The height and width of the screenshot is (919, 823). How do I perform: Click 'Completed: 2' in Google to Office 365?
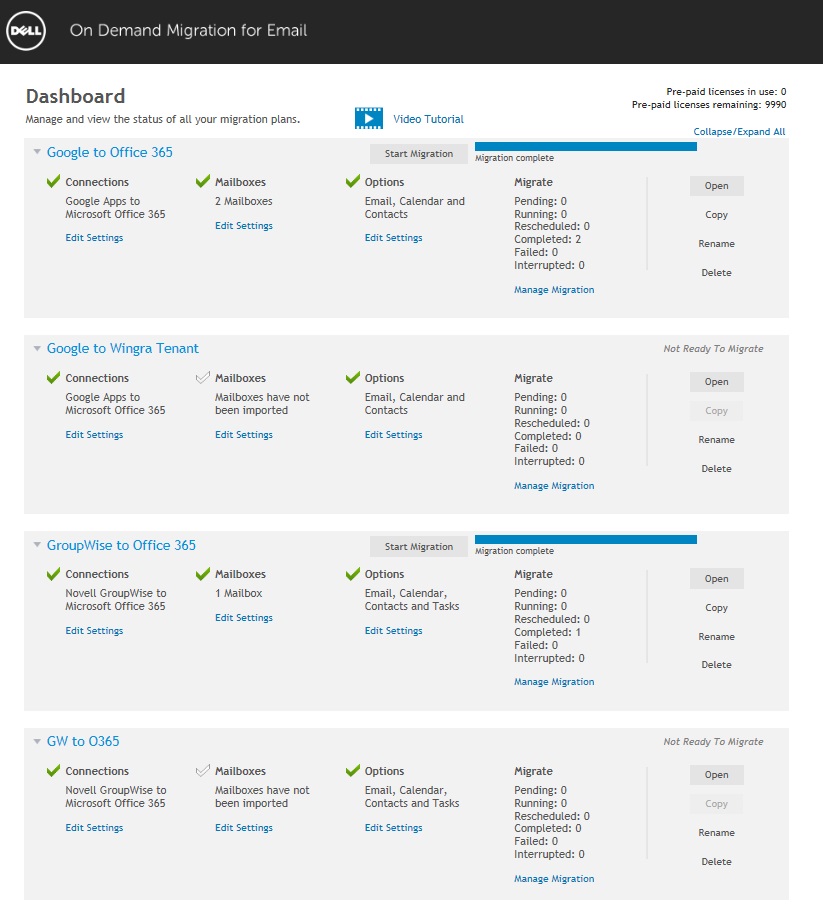coord(547,239)
